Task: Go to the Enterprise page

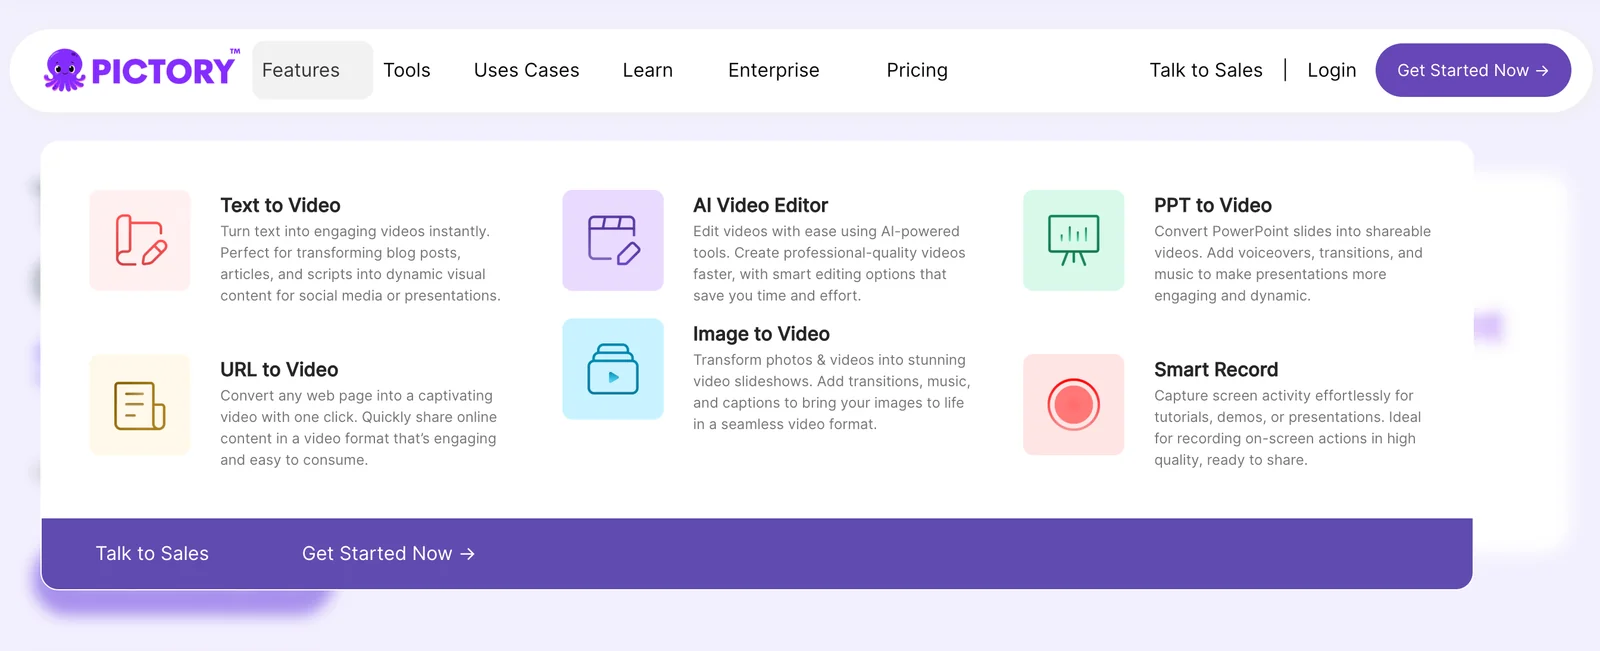Action: [x=773, y=70]
